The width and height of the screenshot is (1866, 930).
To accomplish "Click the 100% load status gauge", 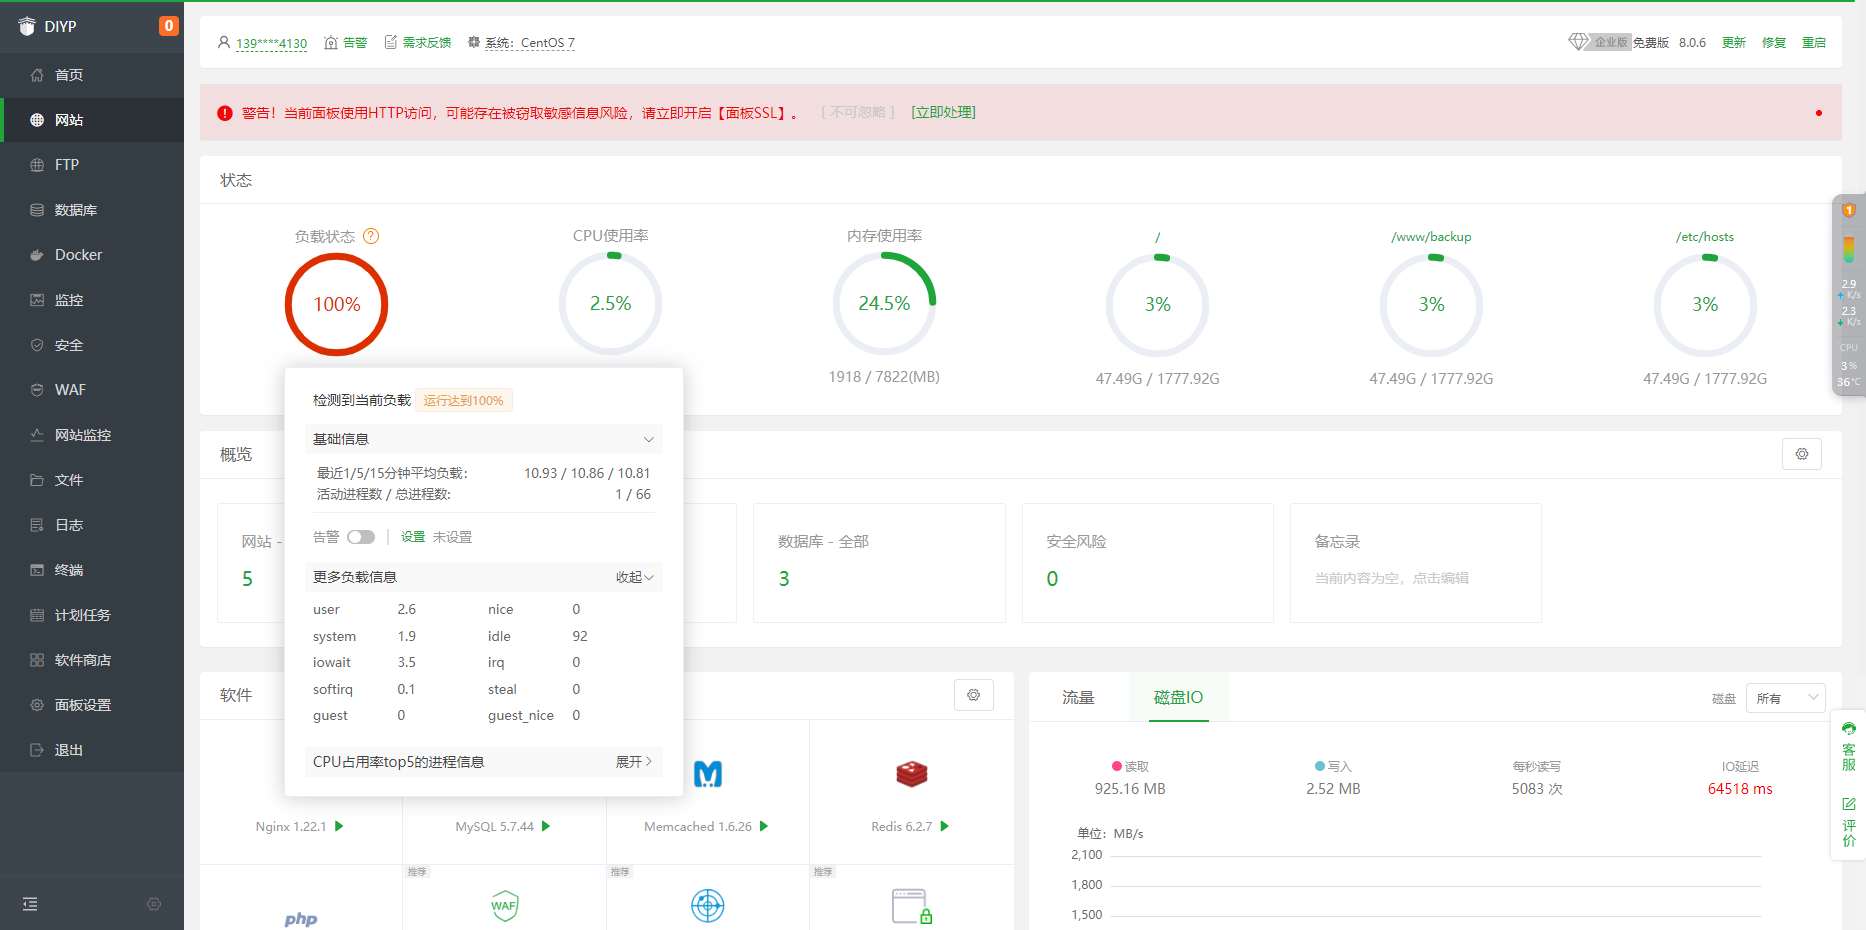I will pyautogui.click(x=337, y=304).
